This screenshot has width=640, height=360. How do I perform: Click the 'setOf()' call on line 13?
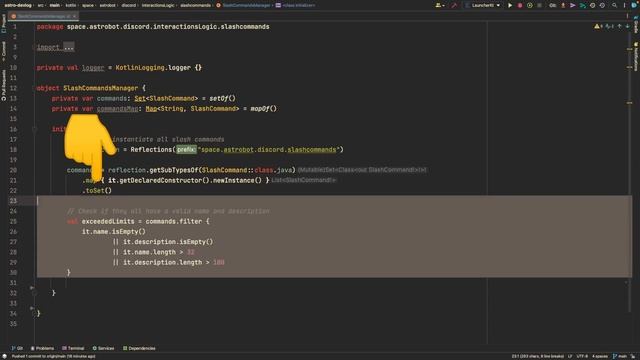pyautogui.click(x=222, y=98)
